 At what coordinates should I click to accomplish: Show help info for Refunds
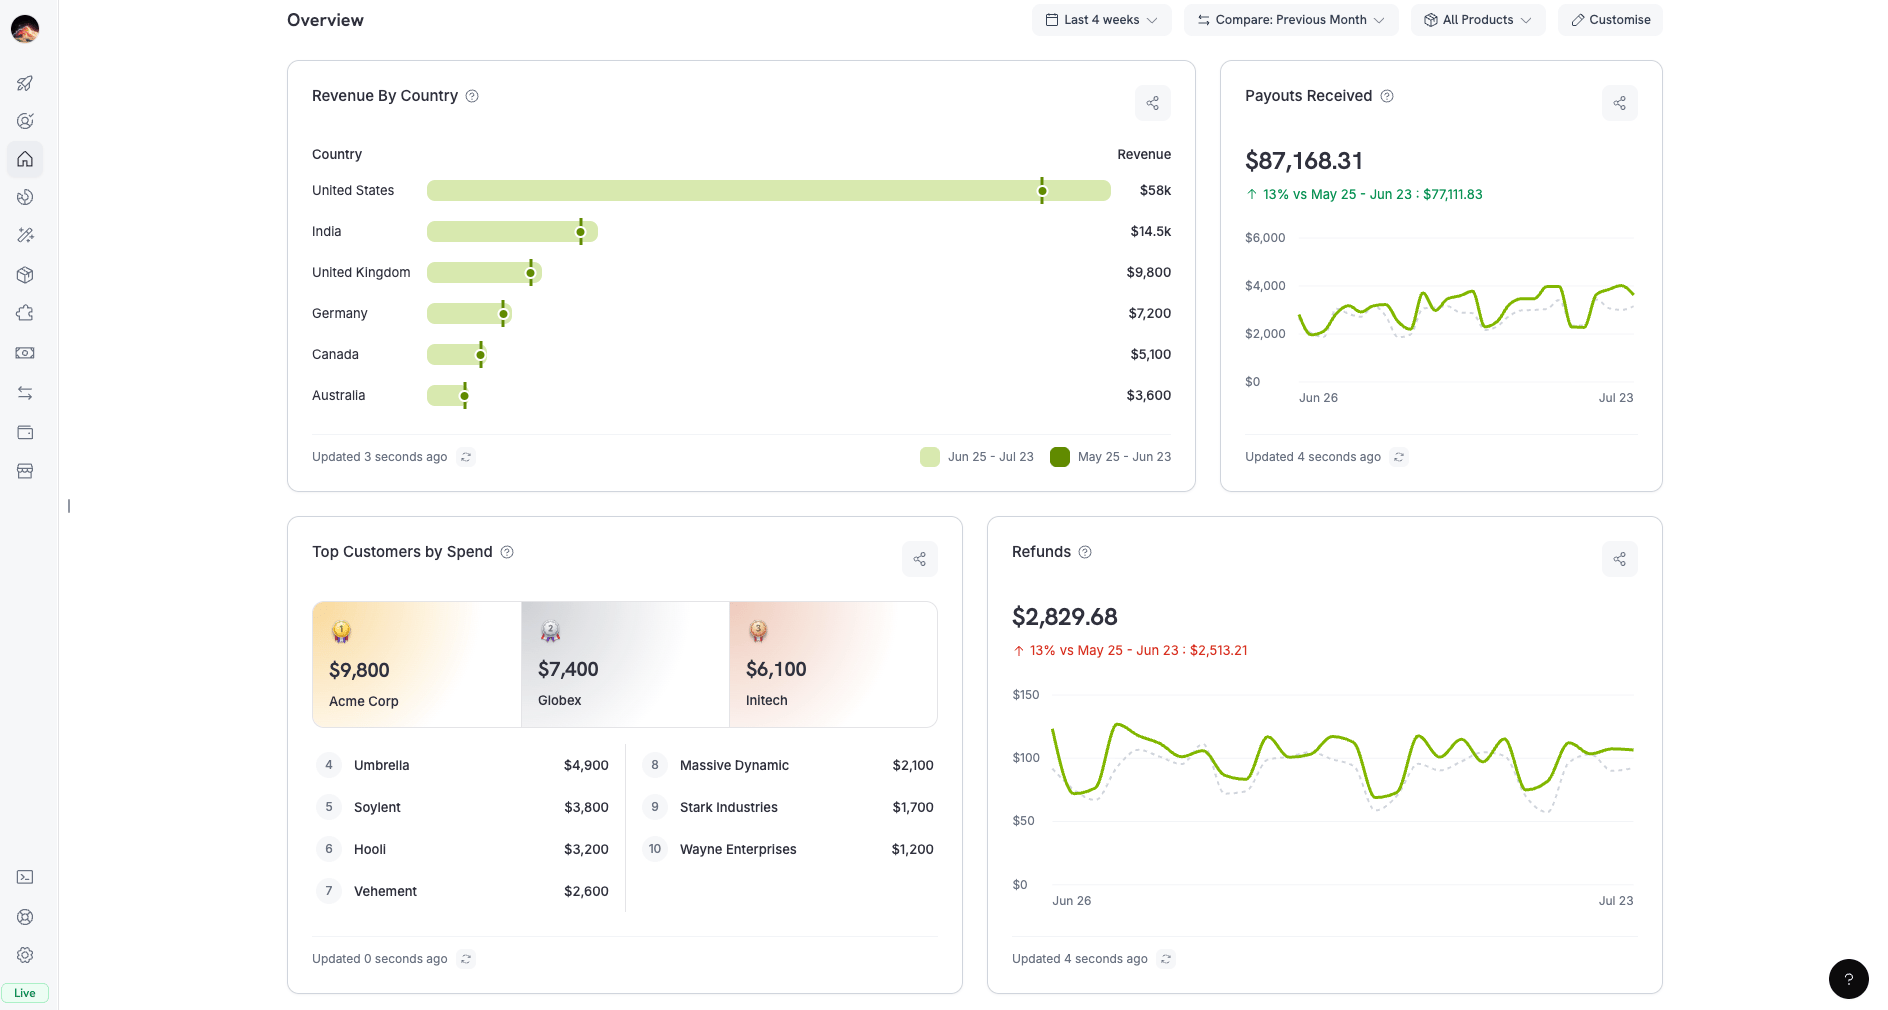(x=1085, y=552)
